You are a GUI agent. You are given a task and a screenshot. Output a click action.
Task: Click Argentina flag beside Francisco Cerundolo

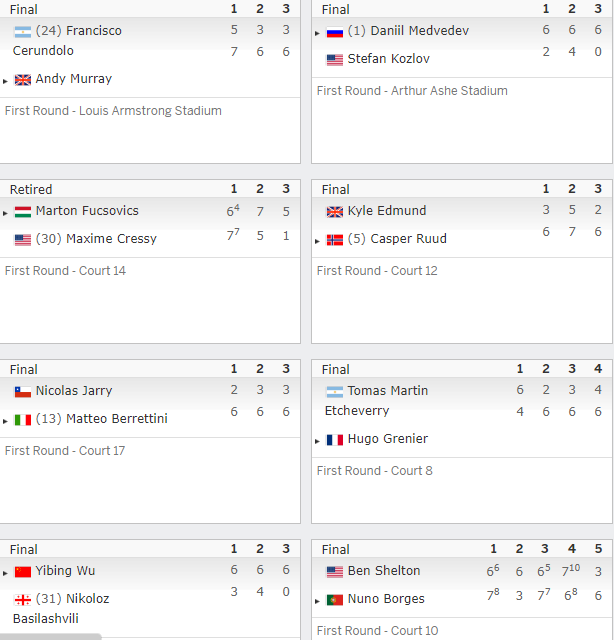pos(22,32)
